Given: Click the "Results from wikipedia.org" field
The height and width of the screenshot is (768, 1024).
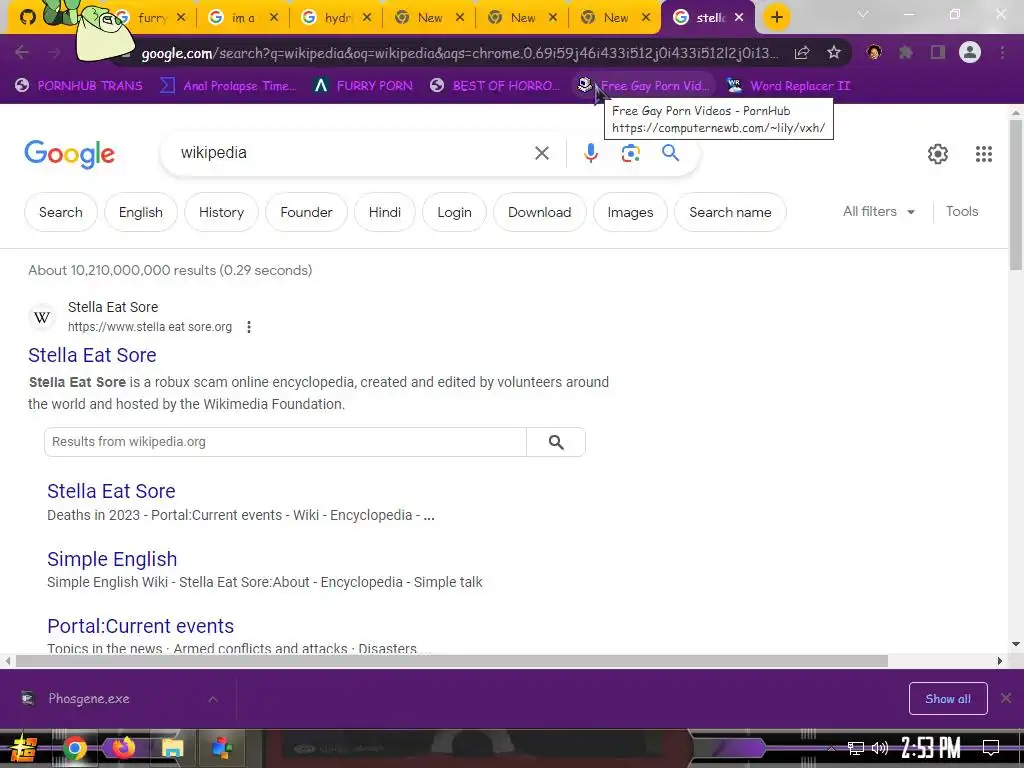Looking at the screenshot, I should tap(285, 442).
